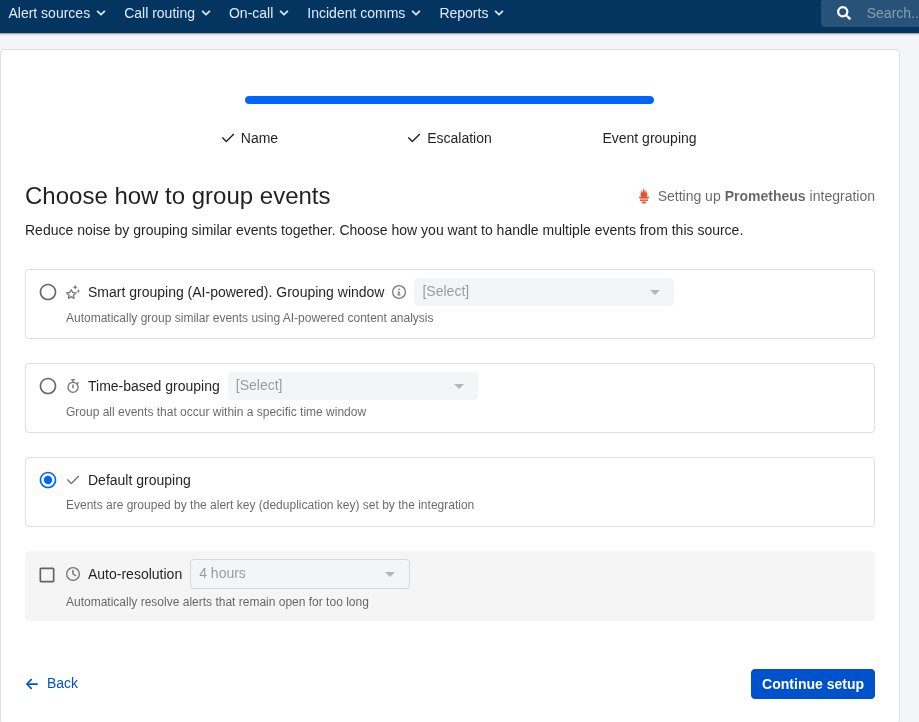
Task: Select the Default grouping radio button
Action: pos(48,480)
